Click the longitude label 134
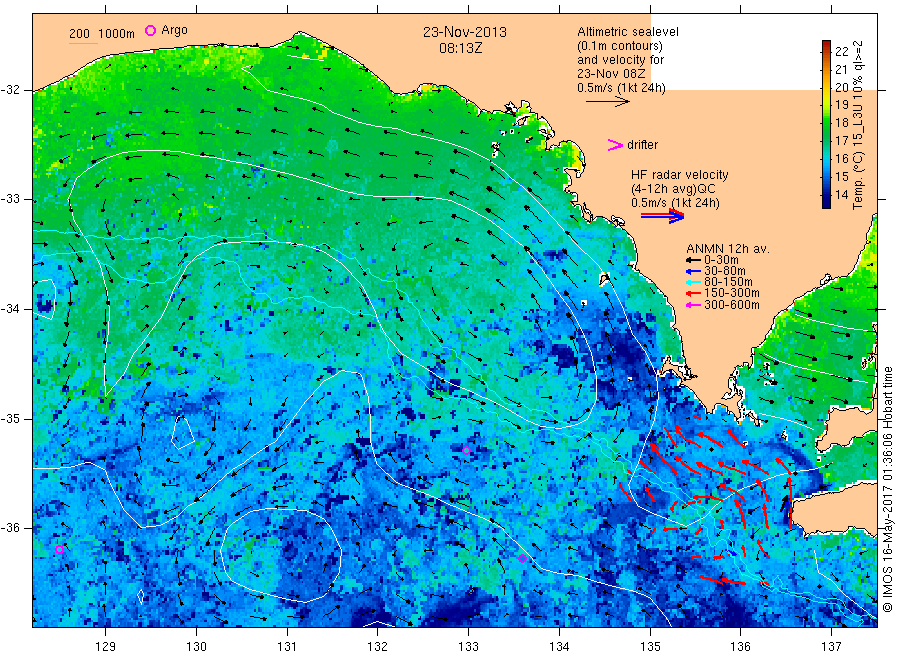900x660 pixels. point(559,646)
